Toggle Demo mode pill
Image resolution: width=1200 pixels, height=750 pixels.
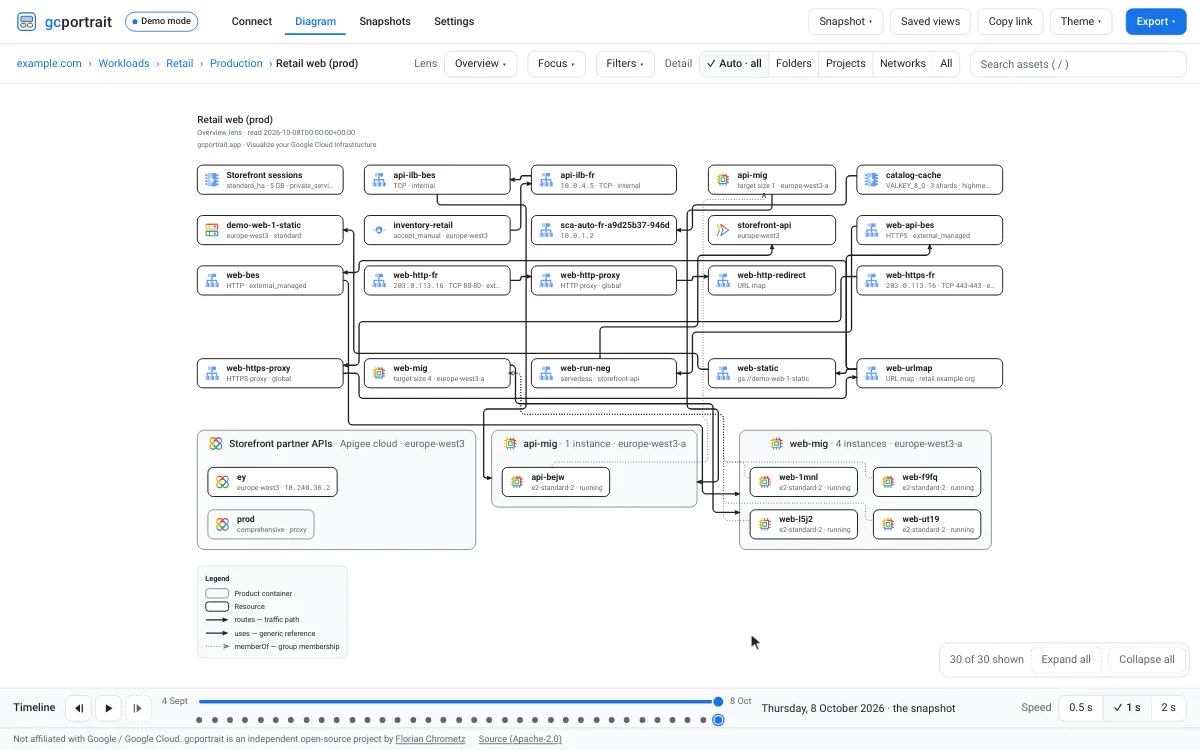[162, 21]
